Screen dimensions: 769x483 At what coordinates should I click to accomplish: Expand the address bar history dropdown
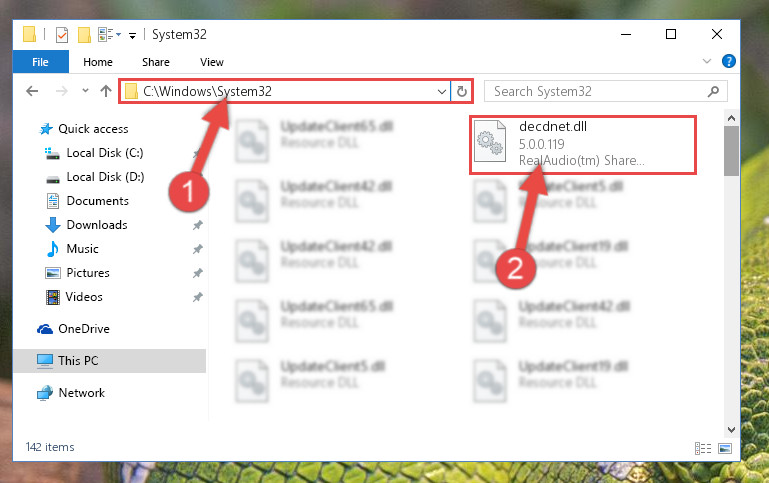click(x=441, y=92)
